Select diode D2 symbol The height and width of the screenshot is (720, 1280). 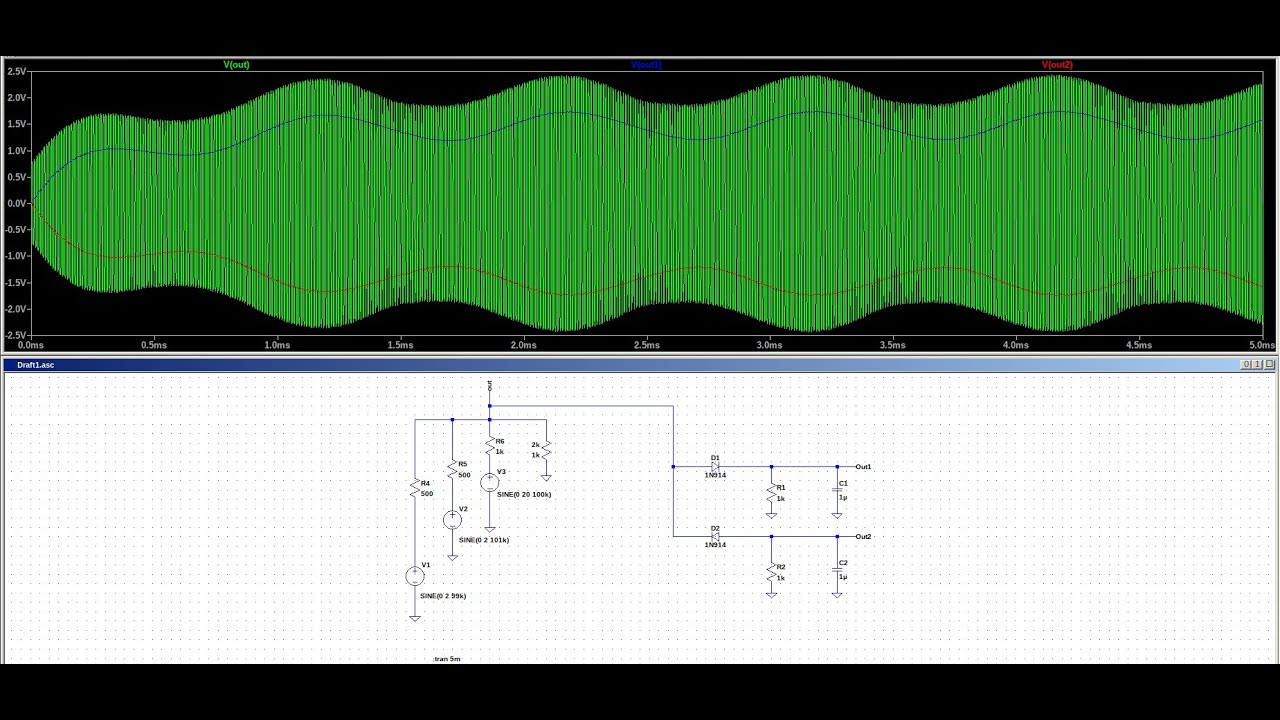point(715,537)
